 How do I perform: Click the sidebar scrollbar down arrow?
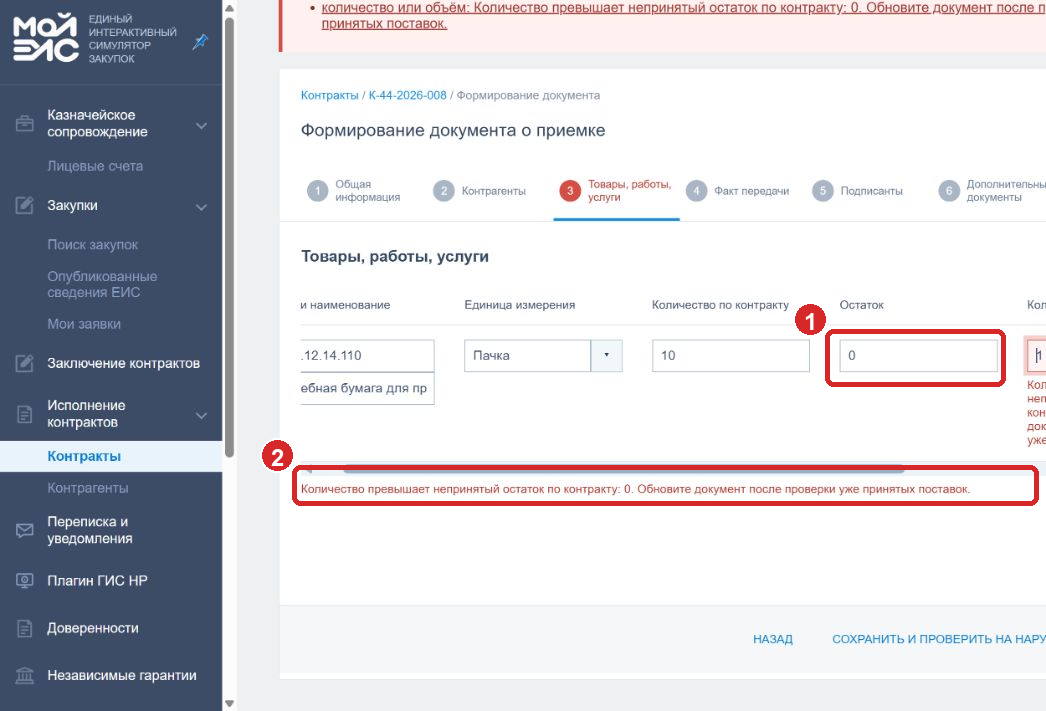pyautogui.click(x=229, y=703)
